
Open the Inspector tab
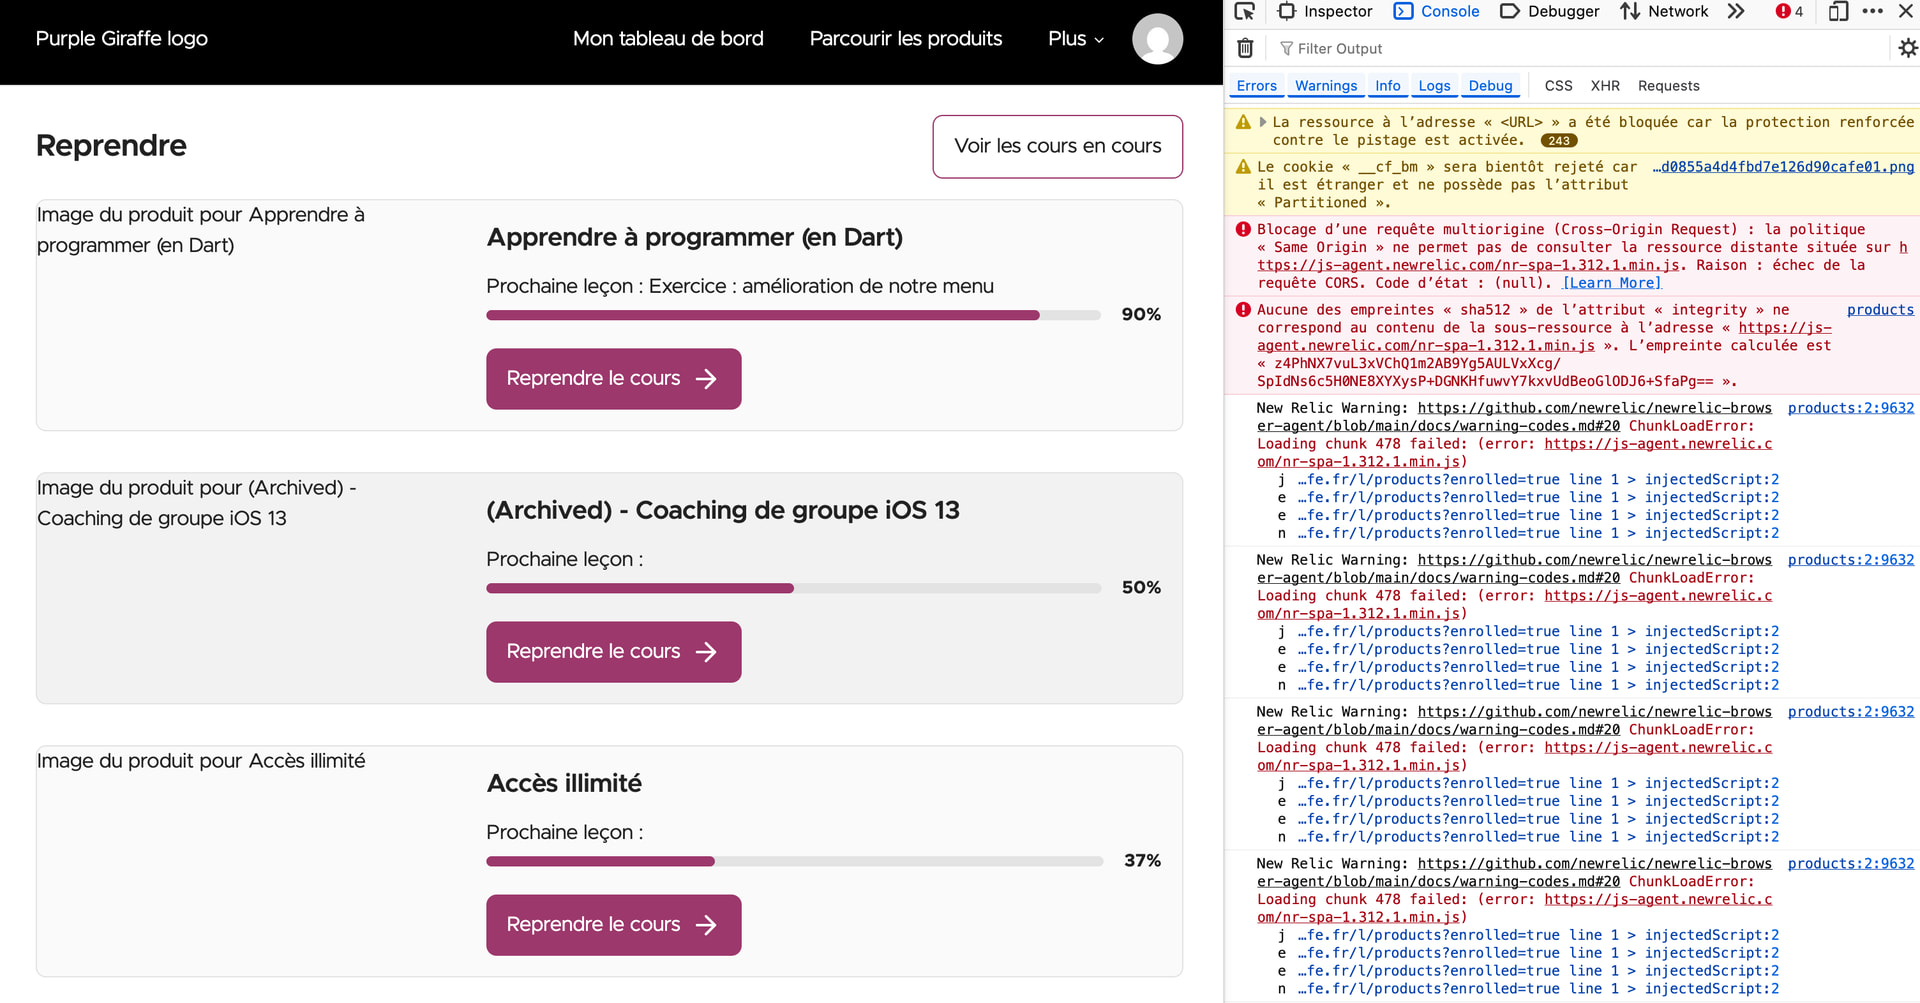click(x=1326, y=12)
